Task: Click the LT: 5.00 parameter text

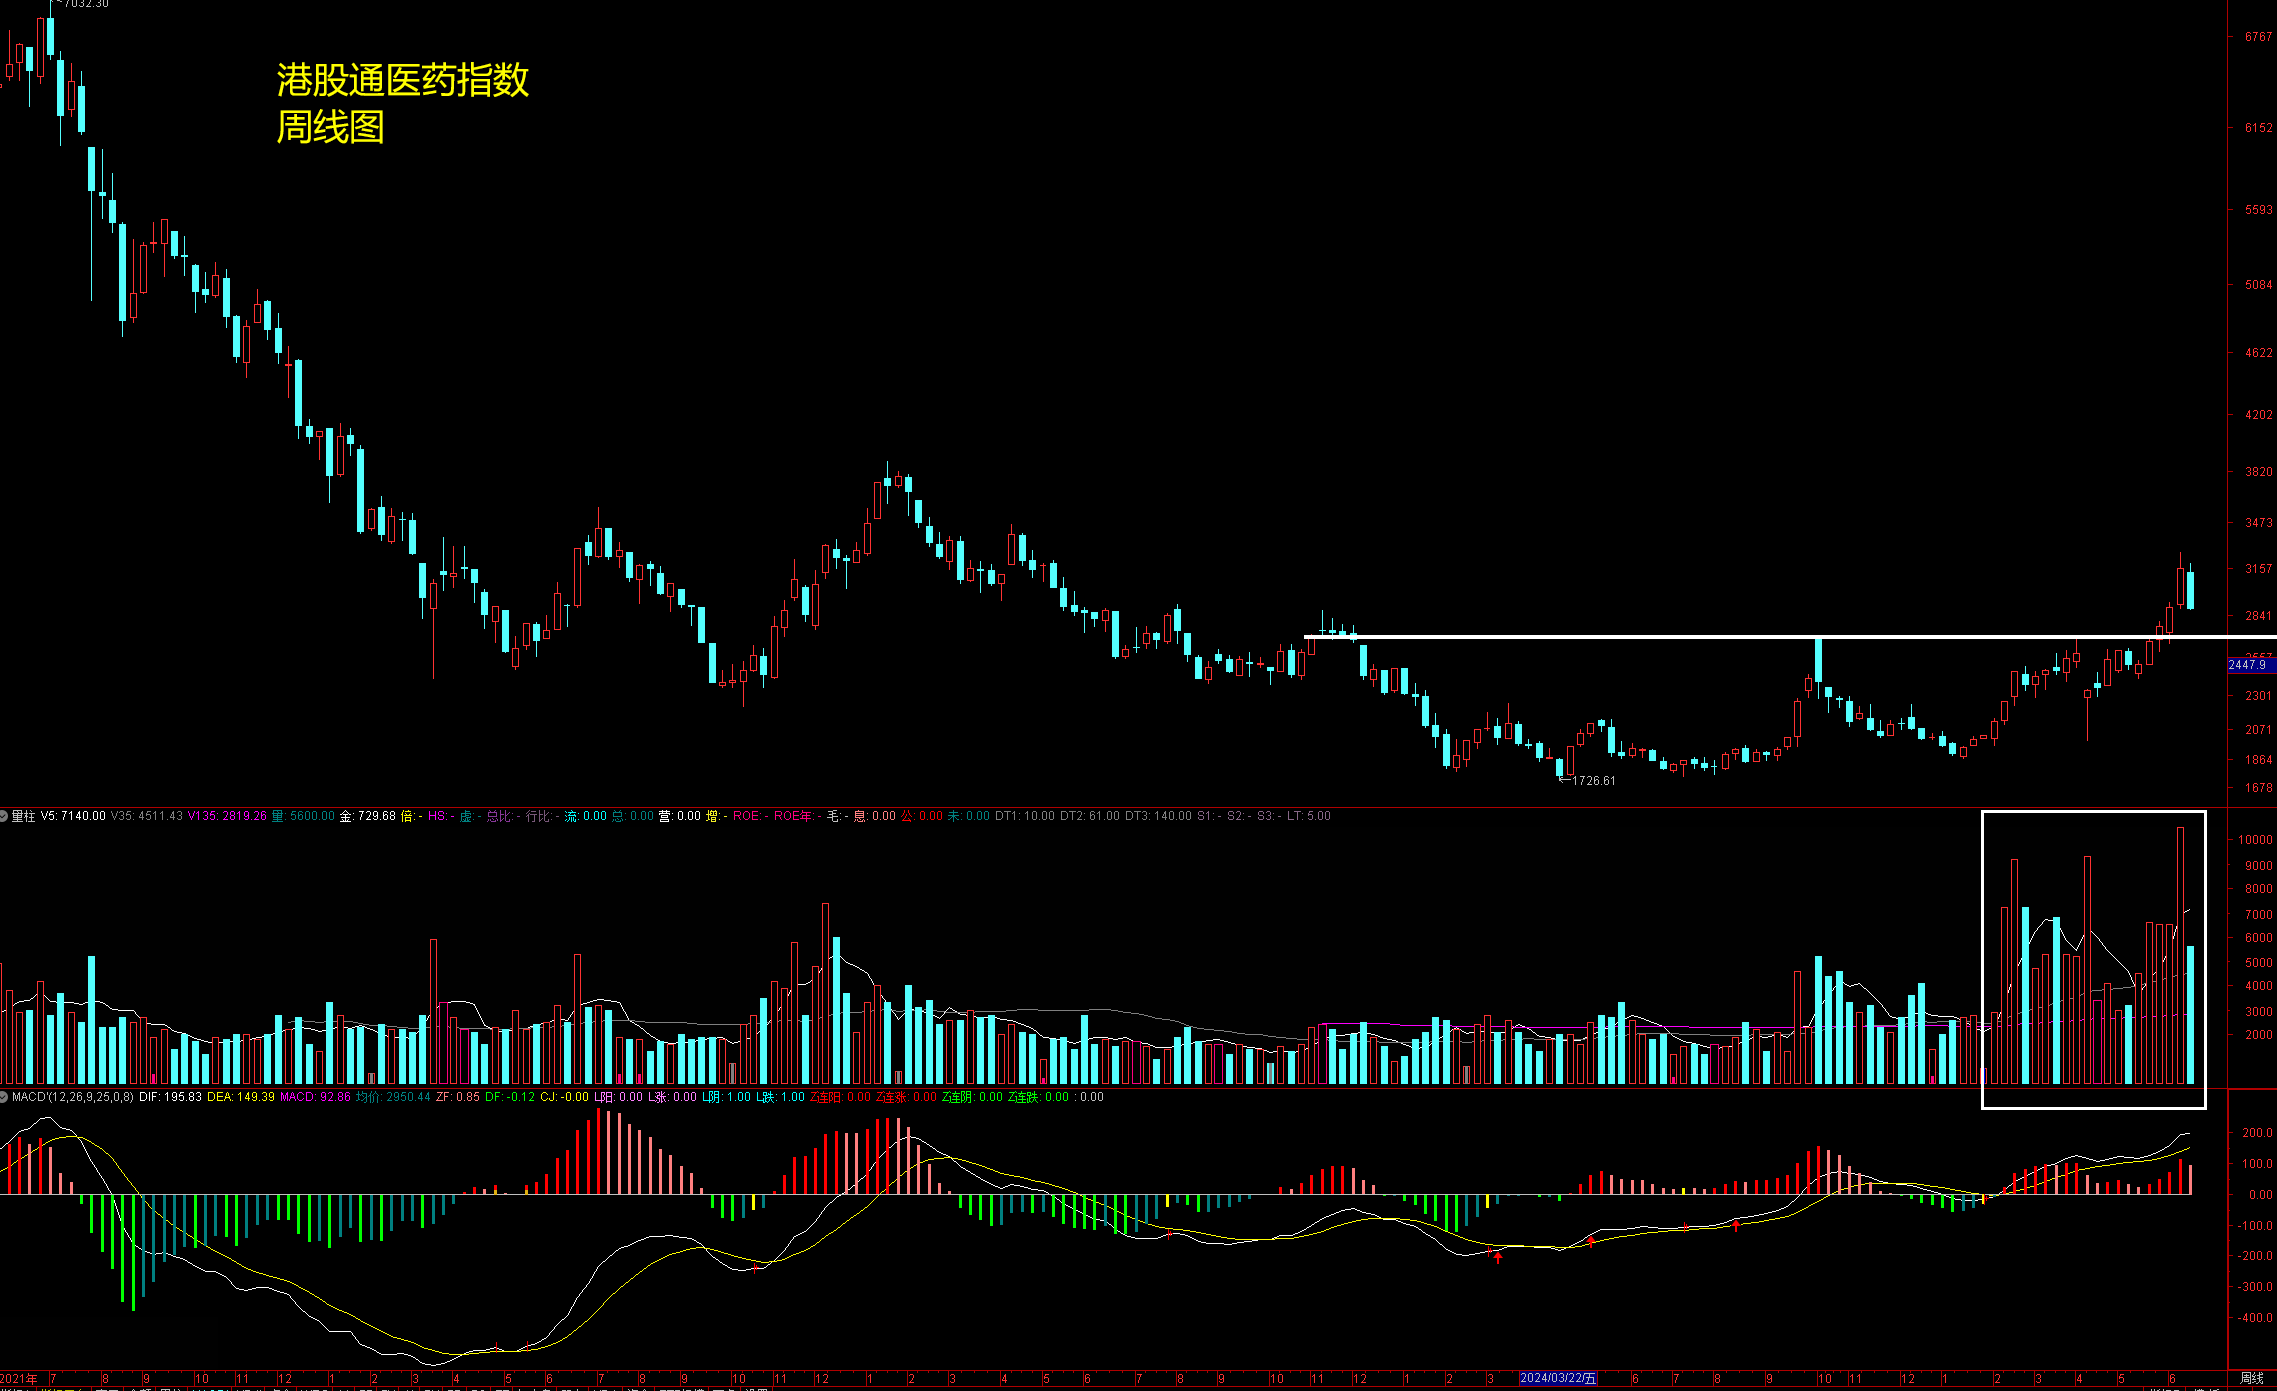Action: [1308, 816]
